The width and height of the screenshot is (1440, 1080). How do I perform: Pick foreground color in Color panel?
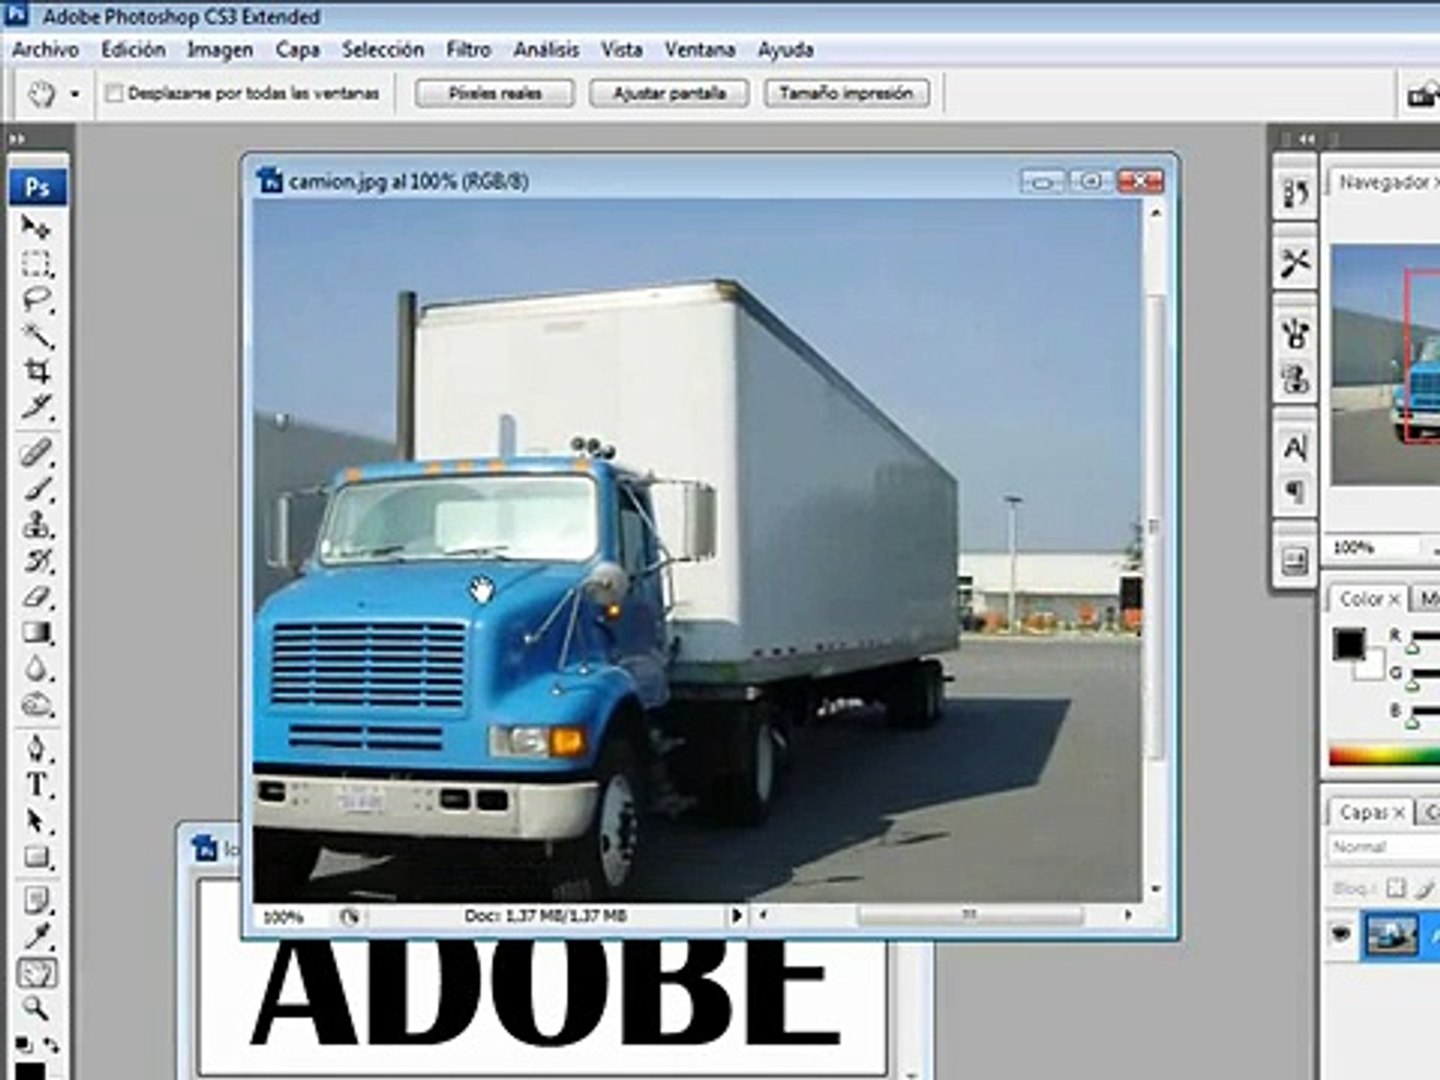coord(1348,644)
